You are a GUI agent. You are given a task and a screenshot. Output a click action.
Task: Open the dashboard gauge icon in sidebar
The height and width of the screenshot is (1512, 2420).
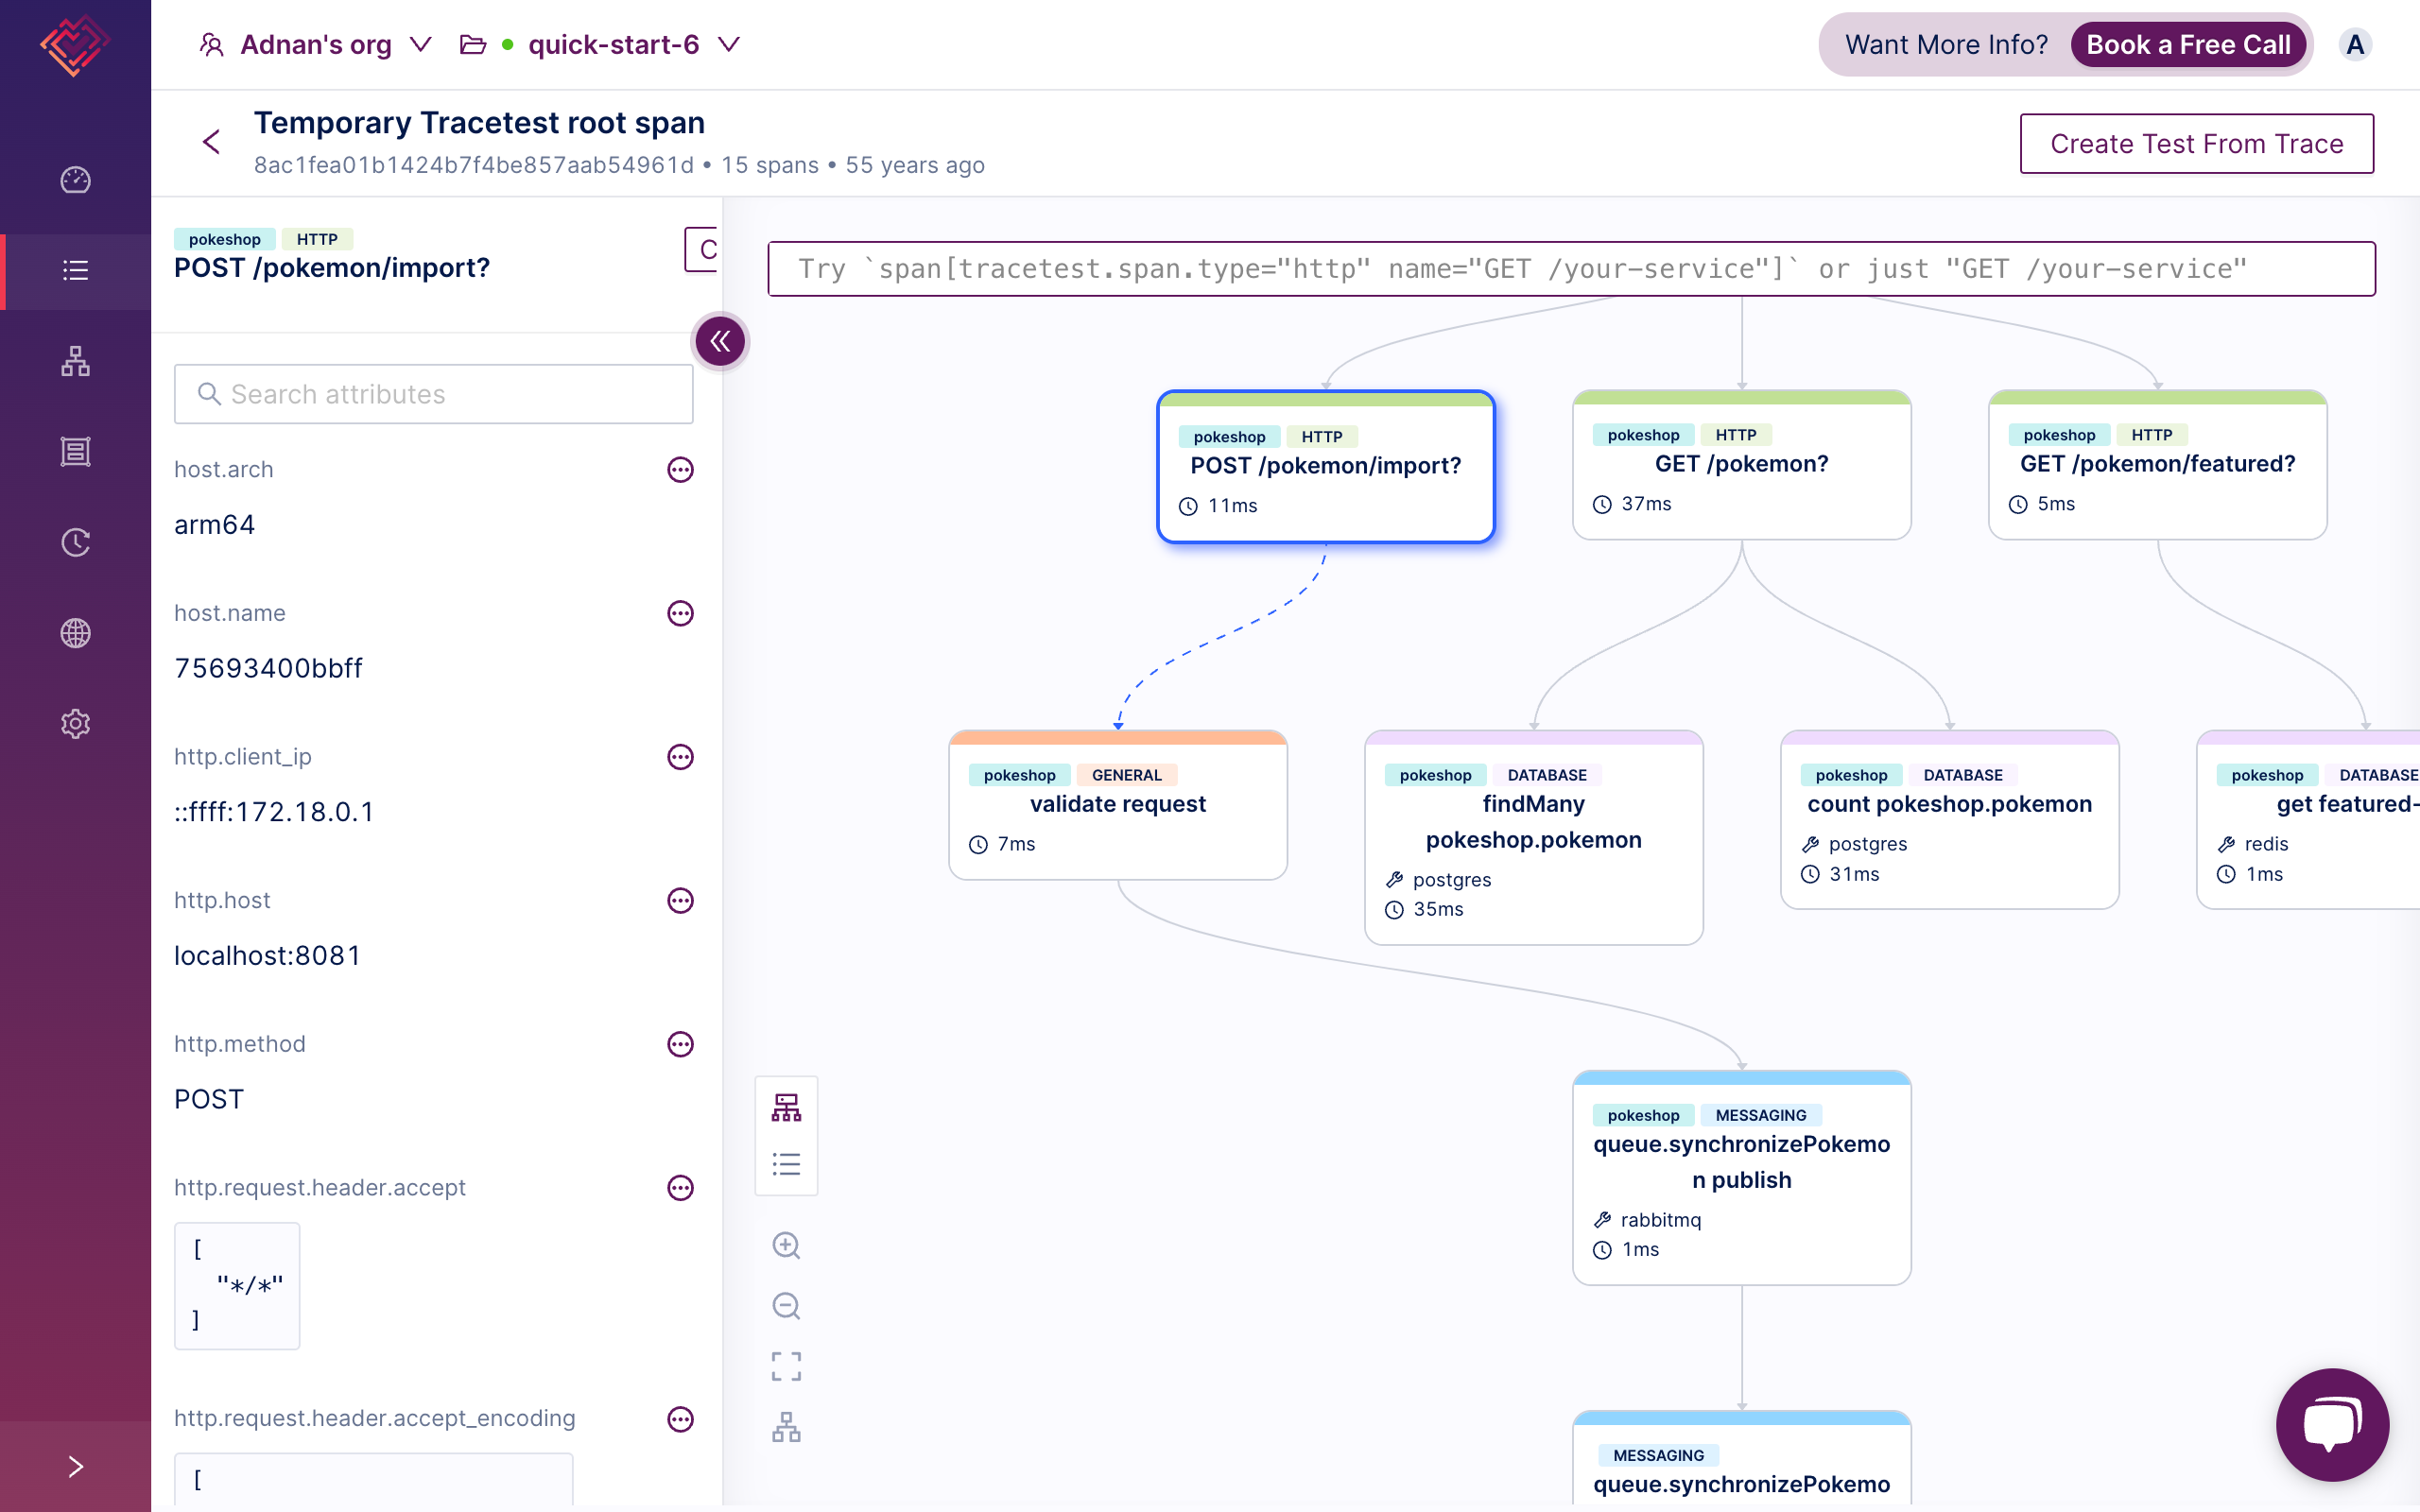(x=75, y=180)
